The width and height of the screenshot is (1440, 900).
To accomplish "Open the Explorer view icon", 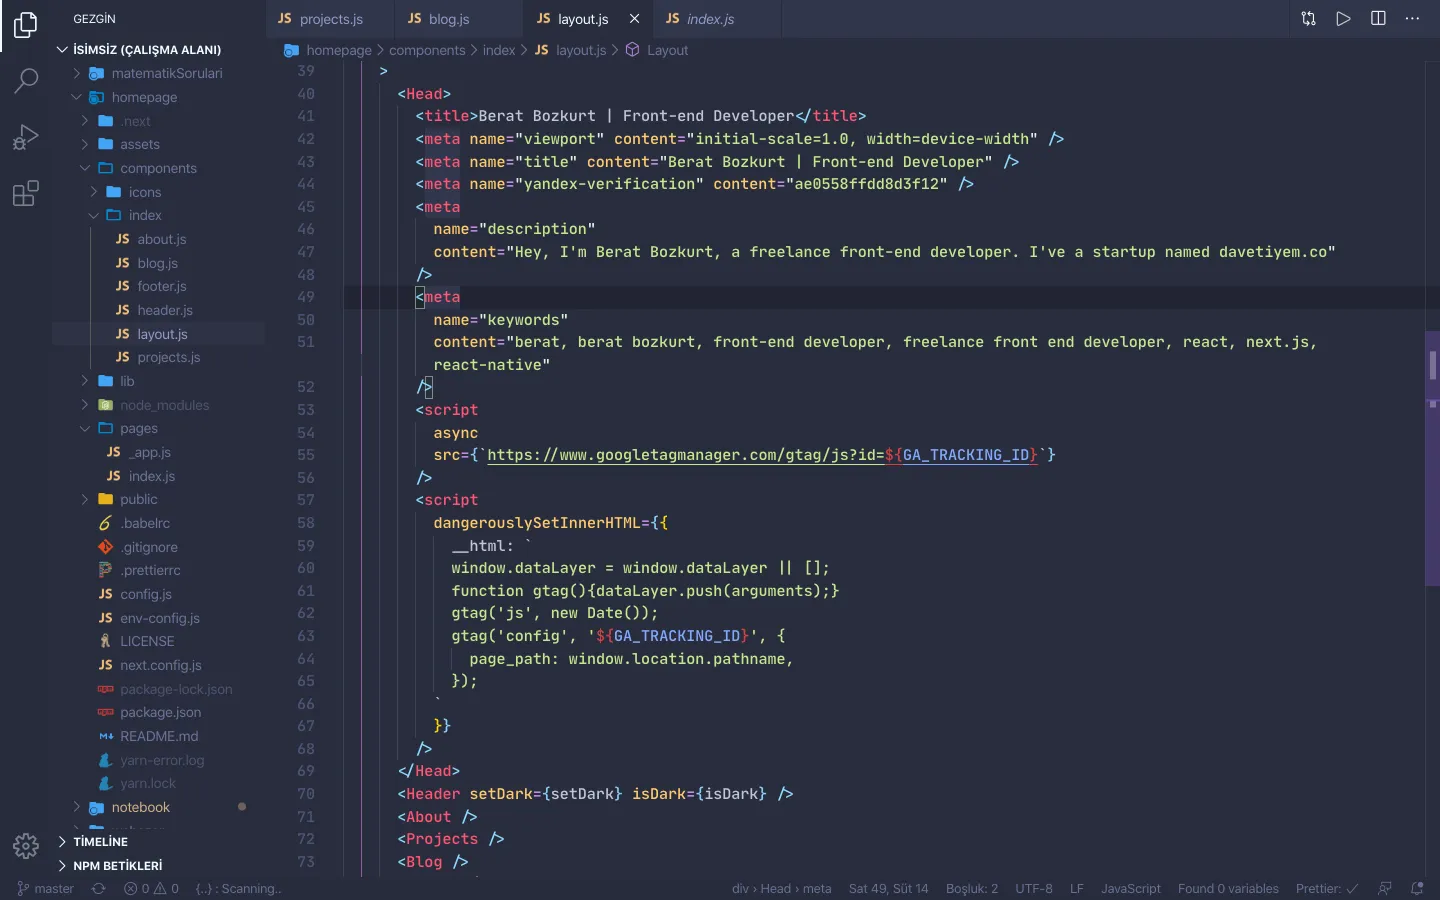I will [x=26, y=24].
